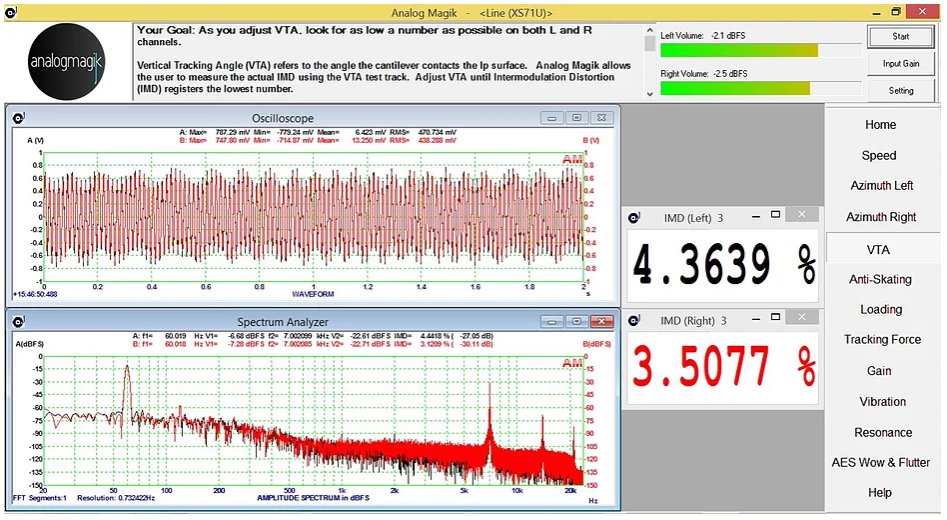Viewport: 947px width, 520px height.
Task: Minimize the Spectrum Analyzer window
Action: click(x=552, y=322)
